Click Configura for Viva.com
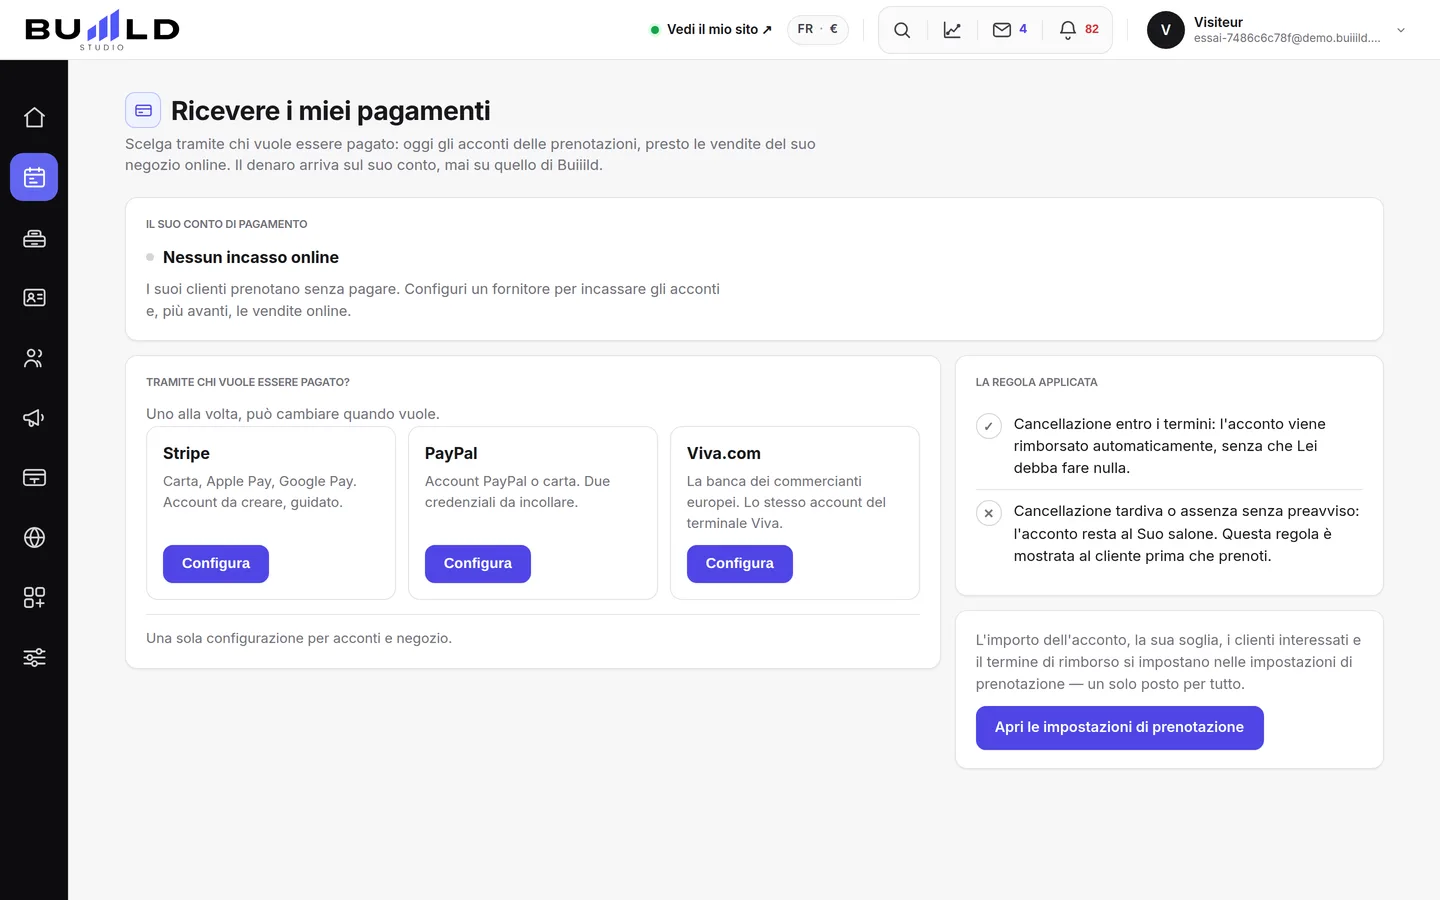The width and height of the screenshot is (1440, 900). coord(740,564)
